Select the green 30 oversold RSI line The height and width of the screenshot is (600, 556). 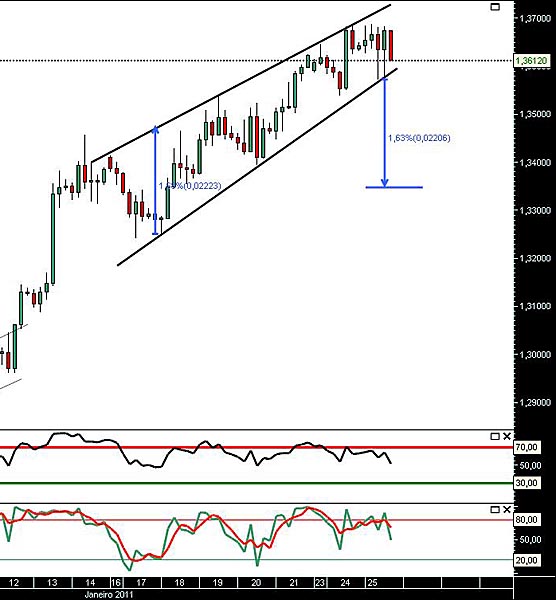(x=256, y=483)
